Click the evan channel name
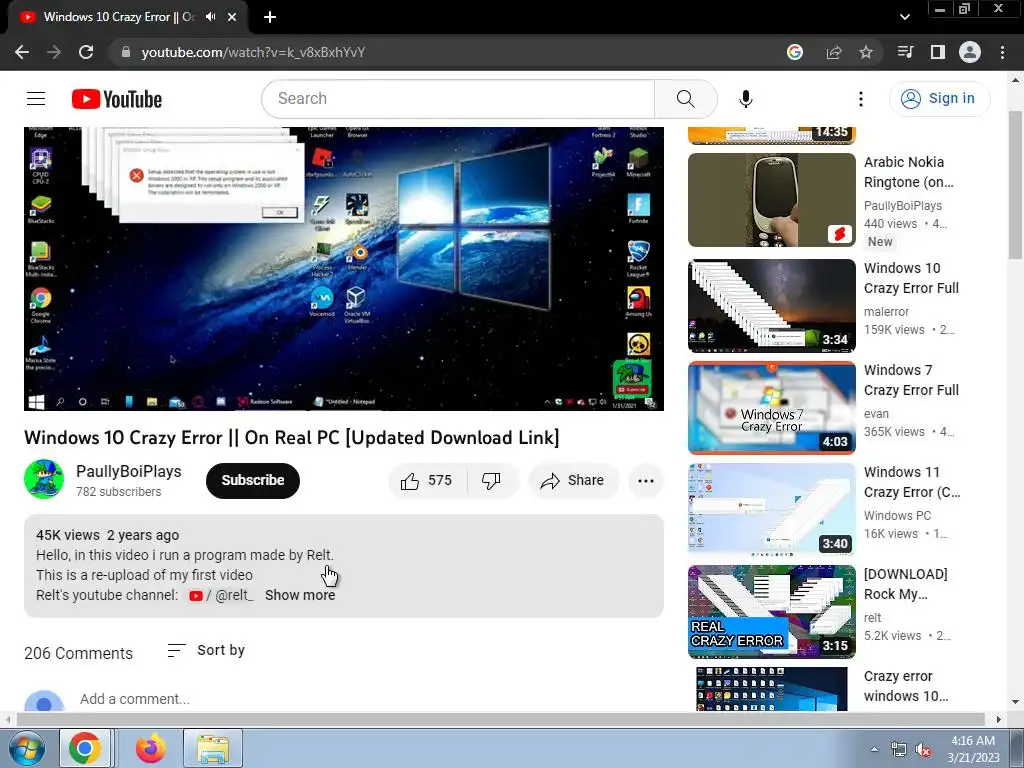Image resolution: width=1024 pixels, height=768 pixels. click(x=876, y=413)
